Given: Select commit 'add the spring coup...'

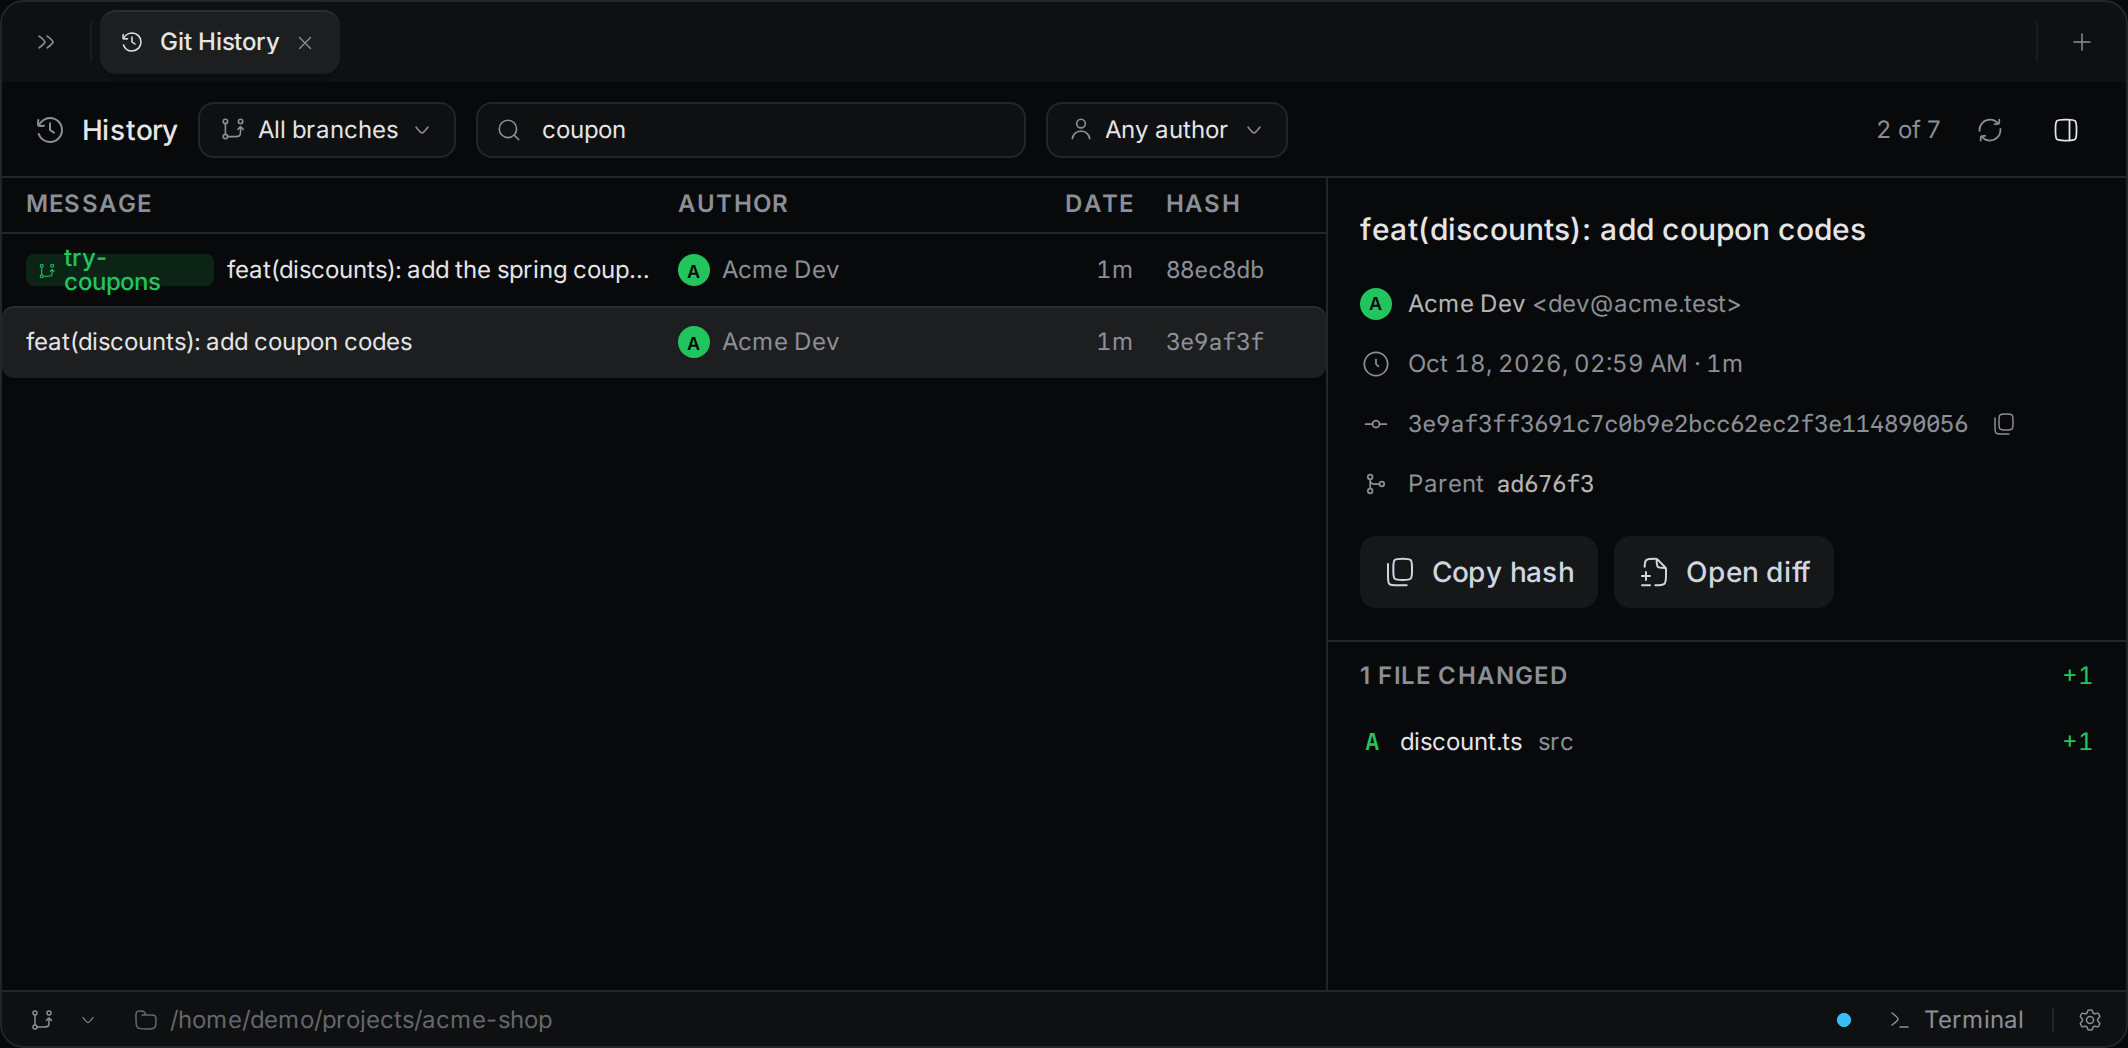Looking at the screenshot, I should point(438,270).
